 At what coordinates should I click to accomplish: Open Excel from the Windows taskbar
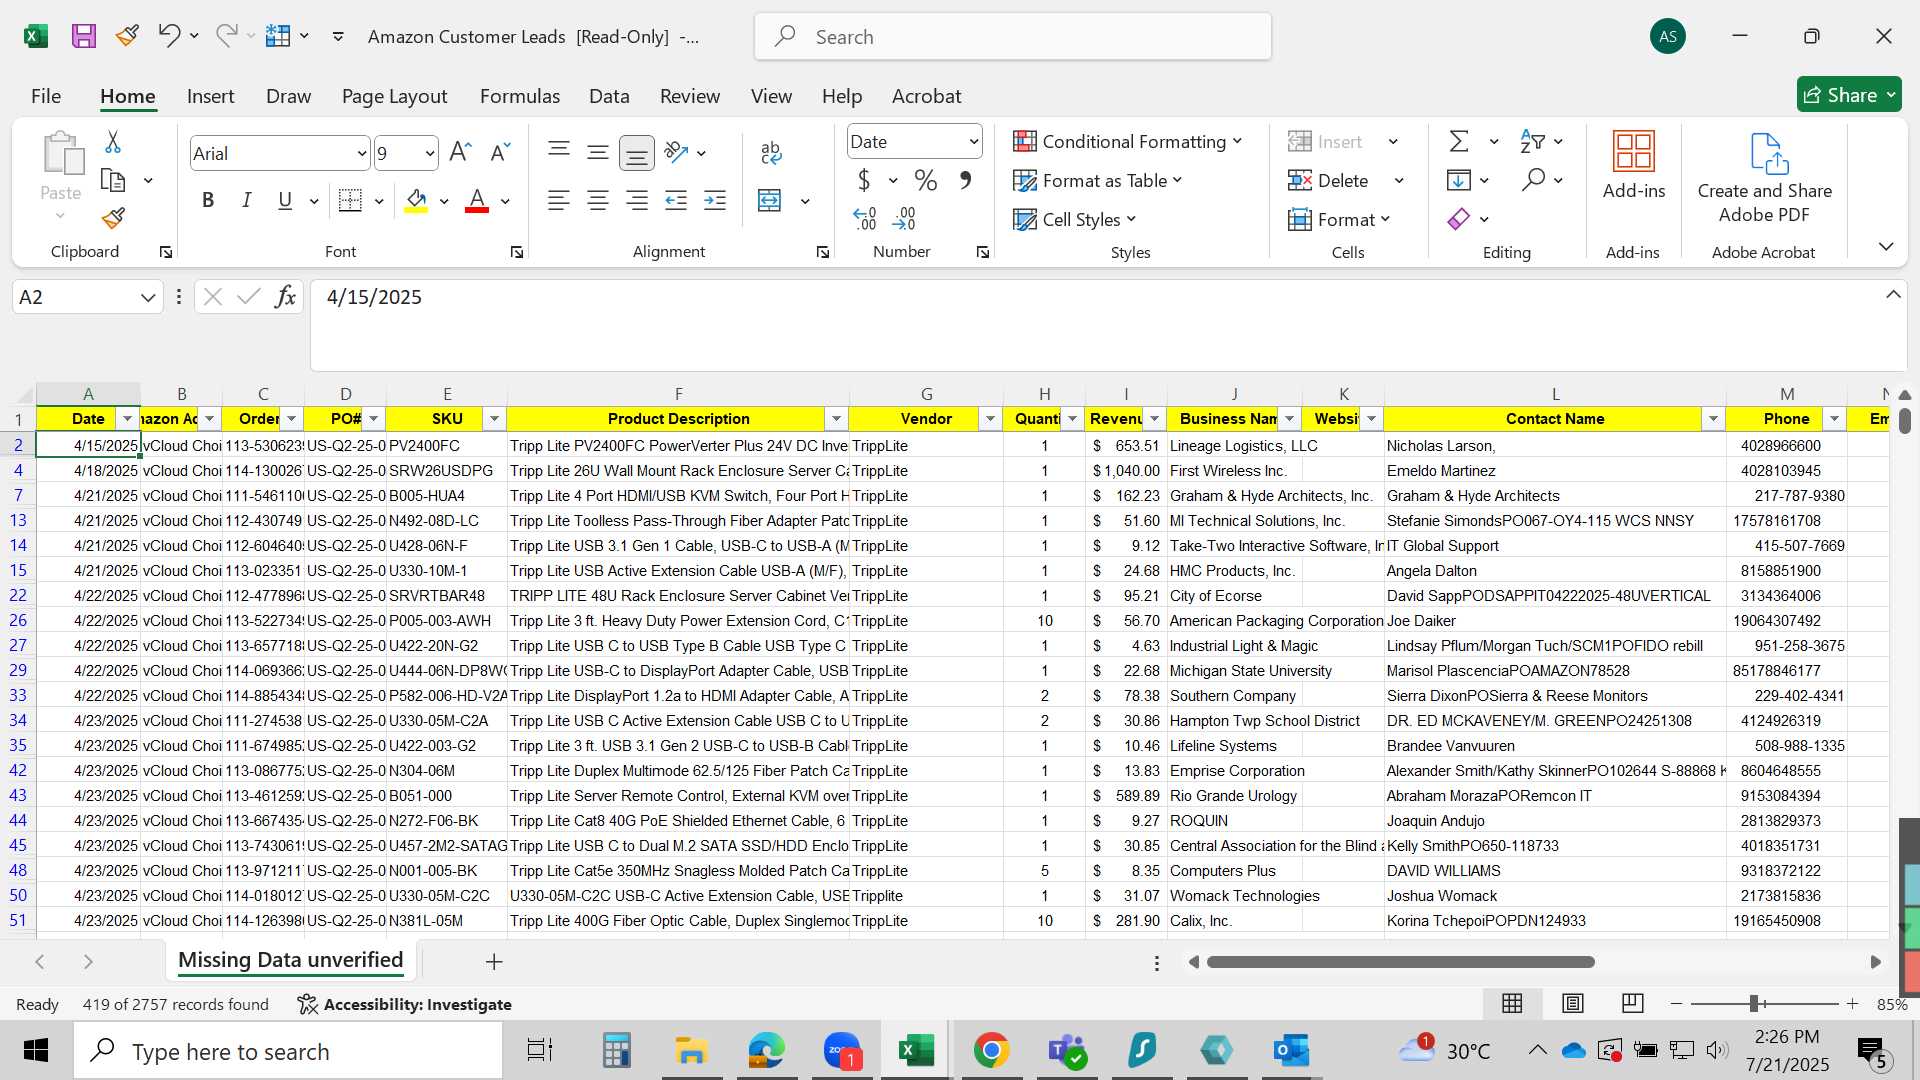pos(916,1051)
